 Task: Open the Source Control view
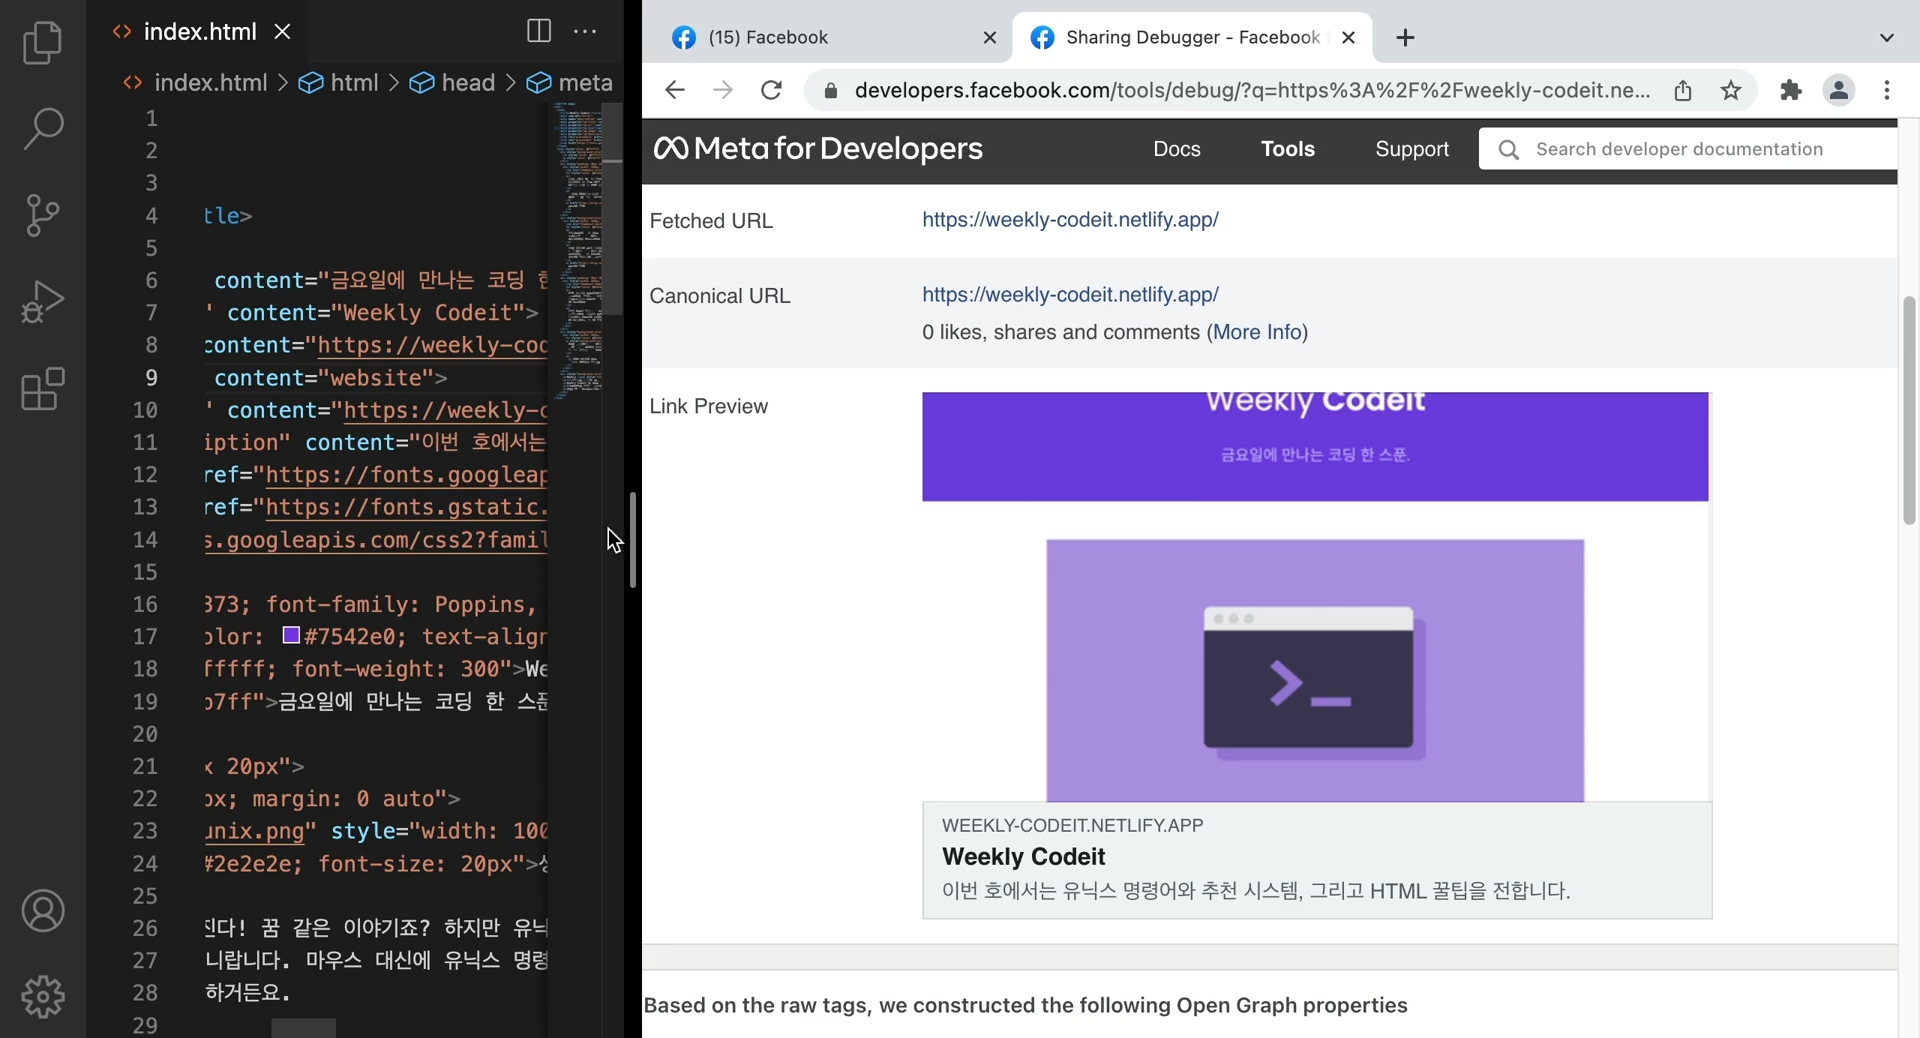point(42,215)
